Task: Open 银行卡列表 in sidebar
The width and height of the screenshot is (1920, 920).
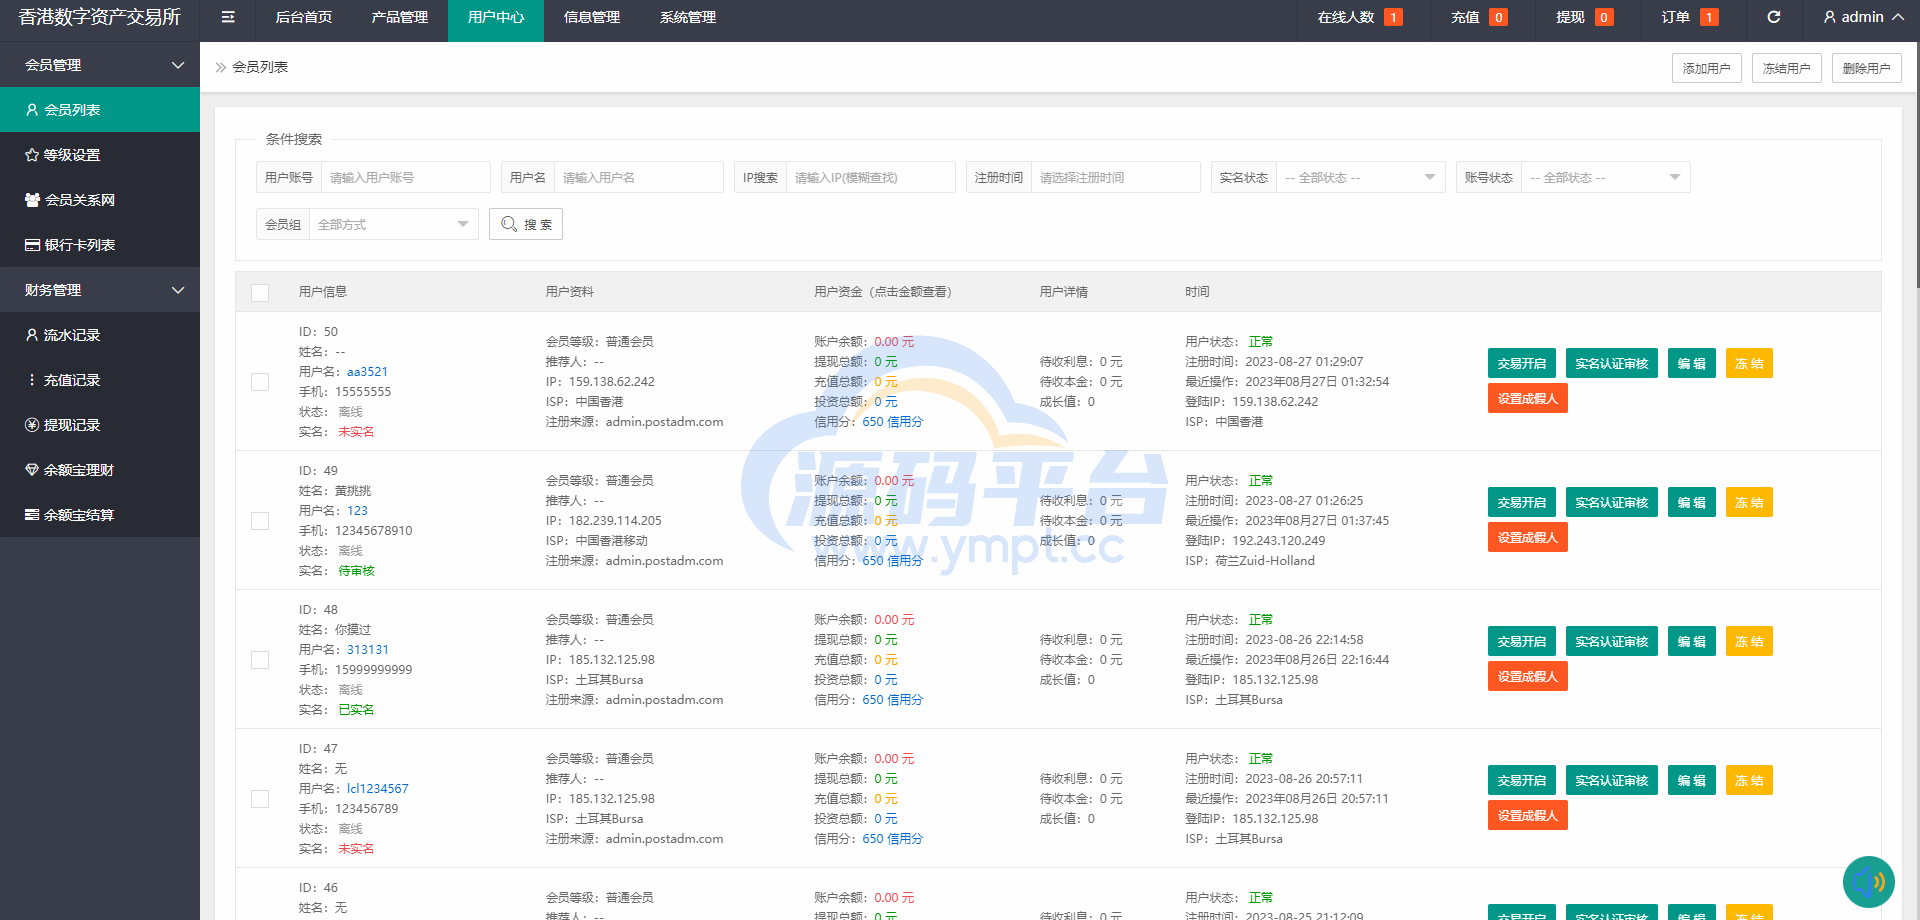Action: click(100, 245)
